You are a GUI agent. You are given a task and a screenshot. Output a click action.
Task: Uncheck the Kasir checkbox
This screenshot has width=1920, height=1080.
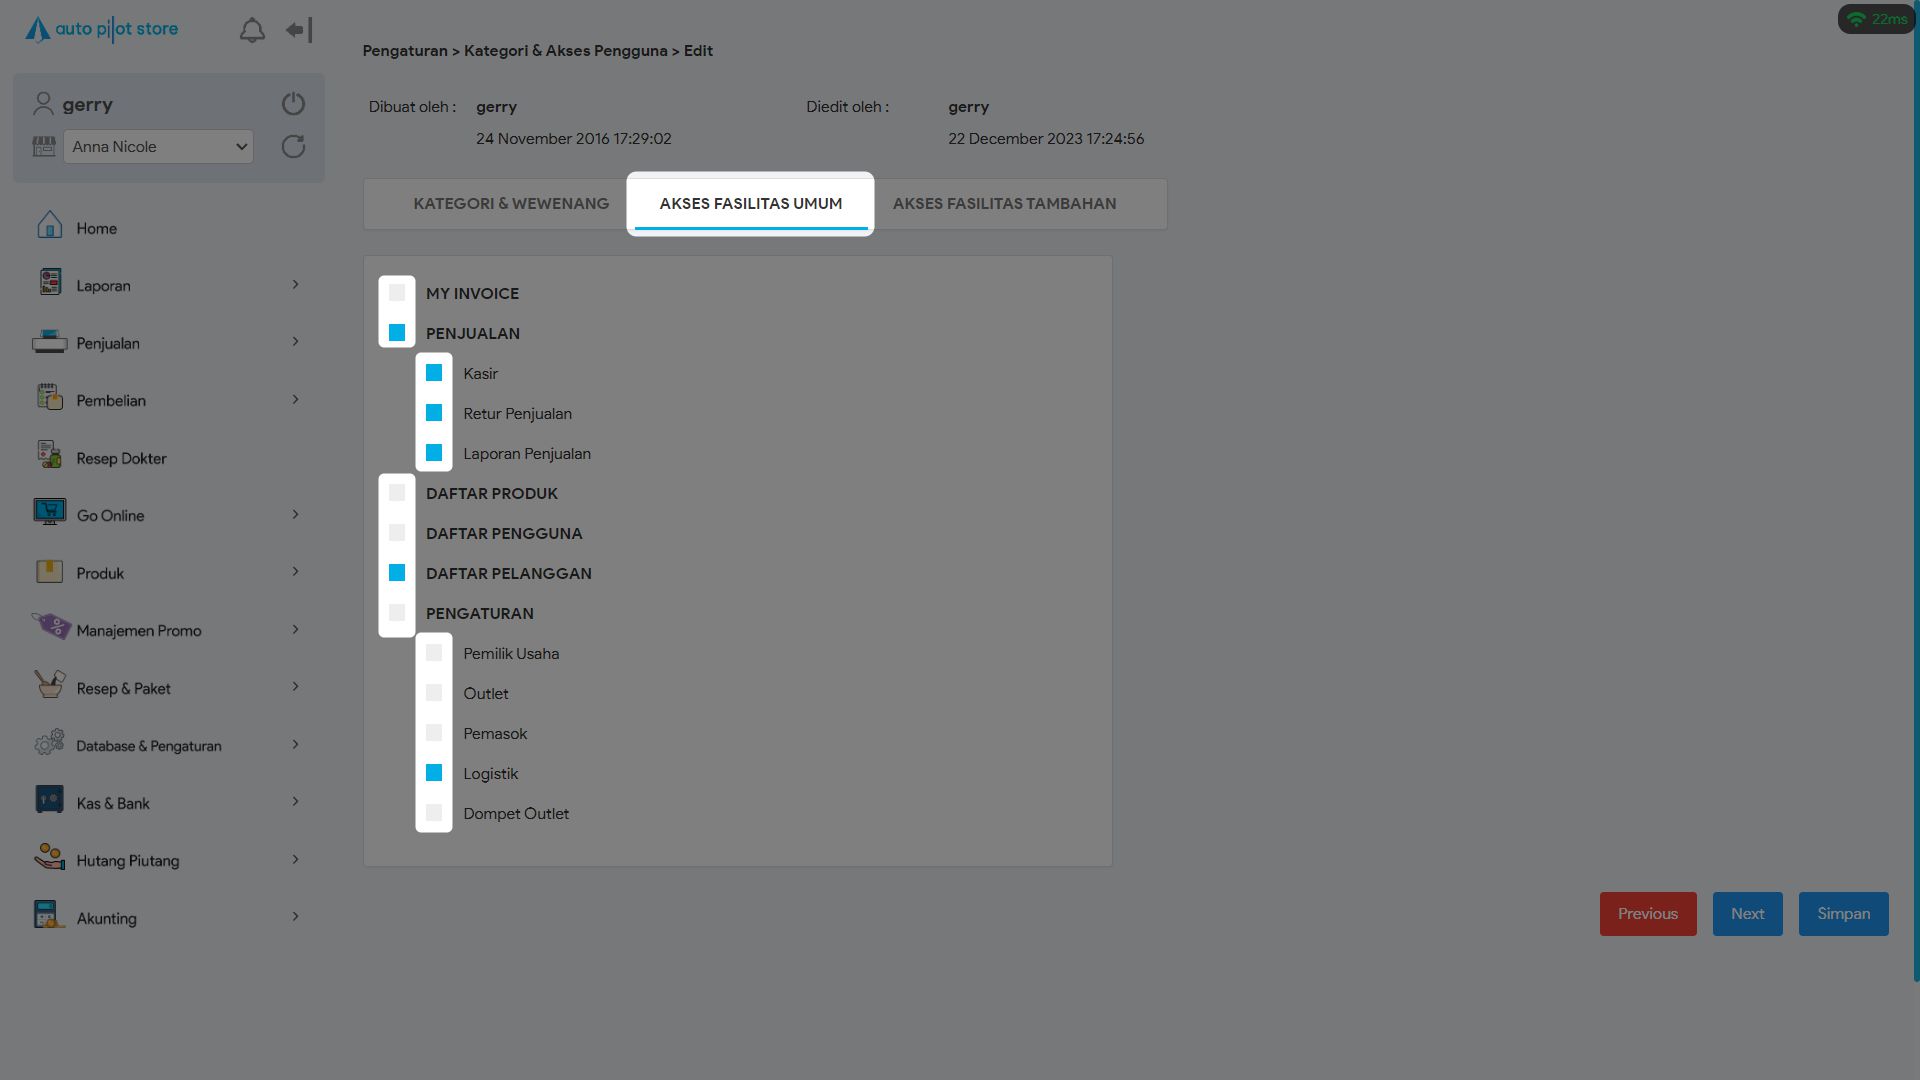tap(434, 373)
